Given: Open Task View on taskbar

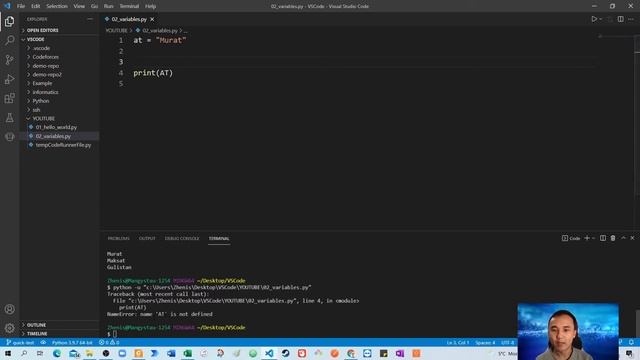Looking at the screenshot, I should [40, 353].
